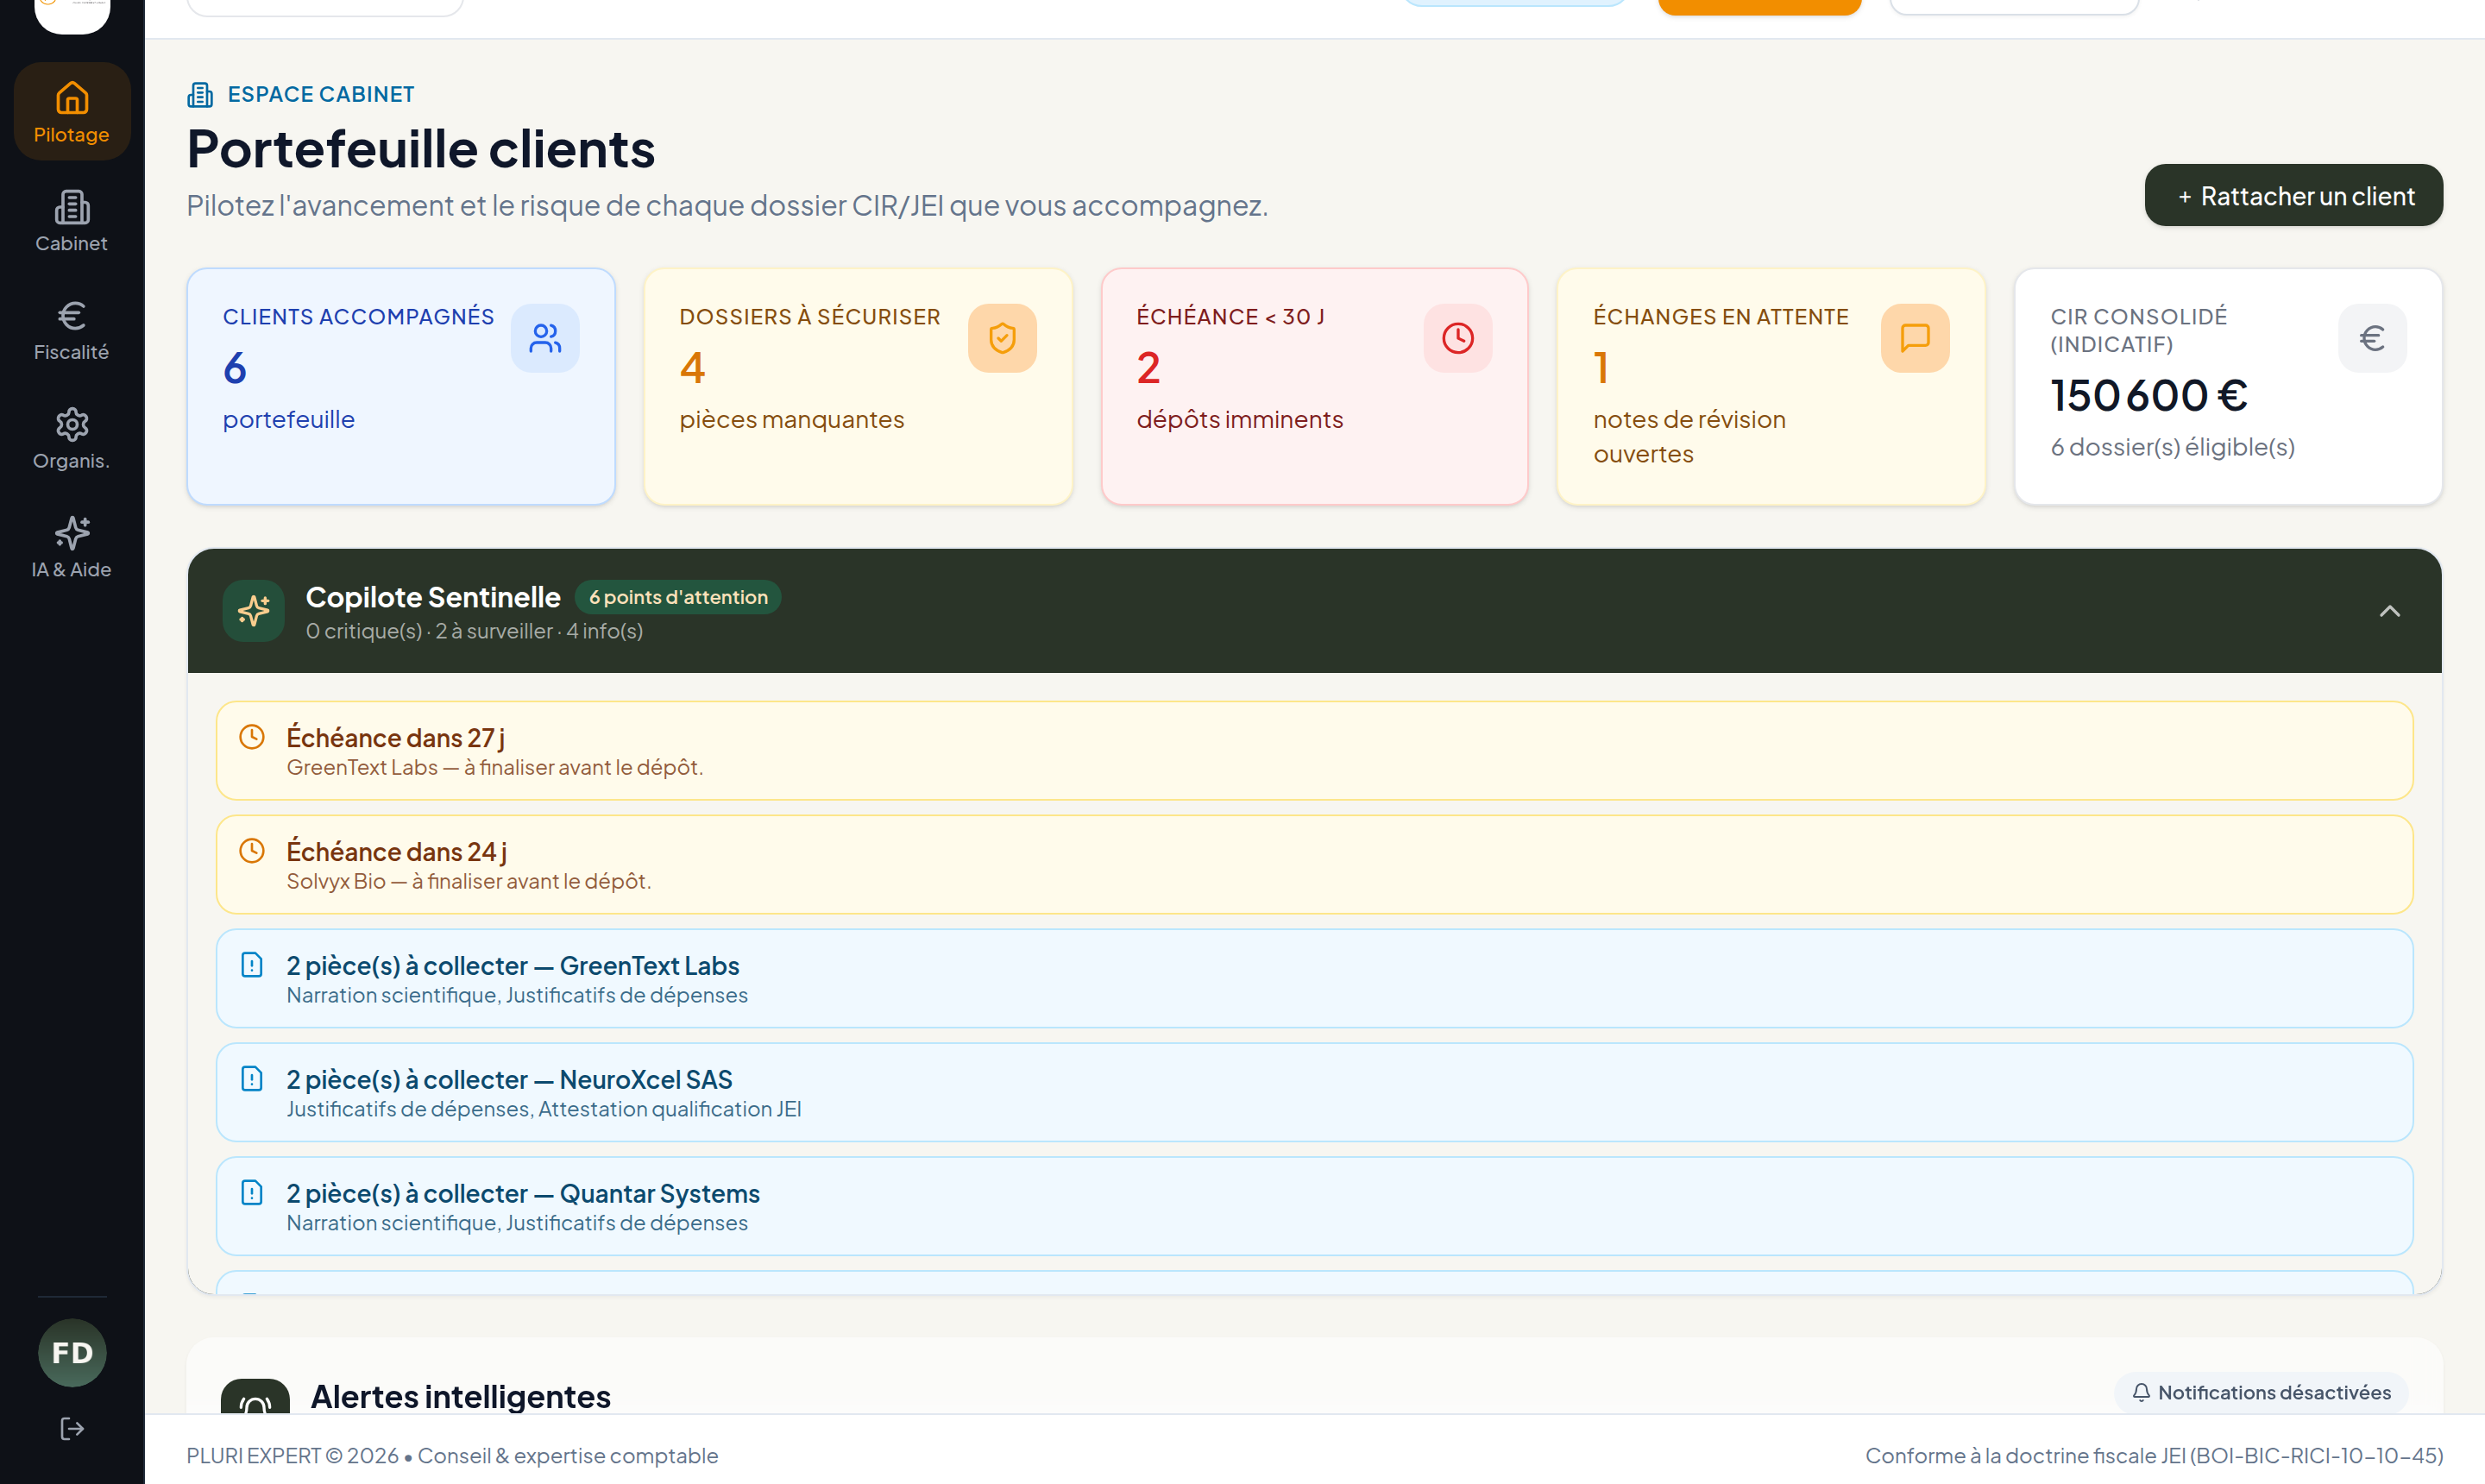Image resolution: width=2485 pixels, height=1484 pixels.
Task: Open the Pilotage home section
Action: (72, 111)
